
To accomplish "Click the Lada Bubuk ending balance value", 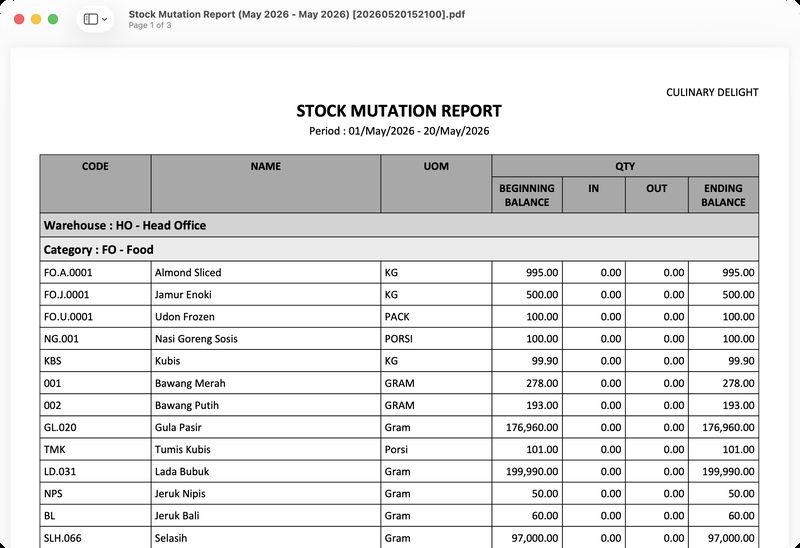I will click(728, 471).
